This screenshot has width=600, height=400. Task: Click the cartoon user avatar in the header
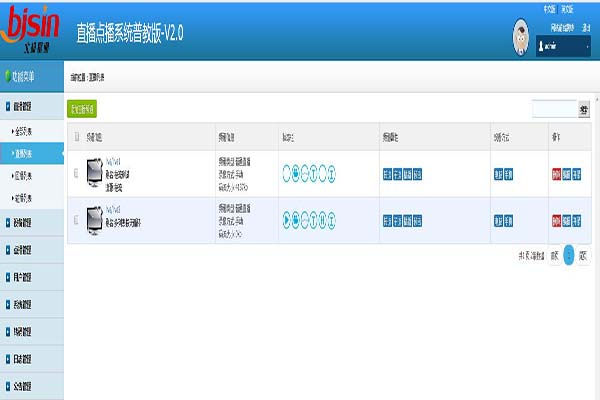tap(521, 37)
